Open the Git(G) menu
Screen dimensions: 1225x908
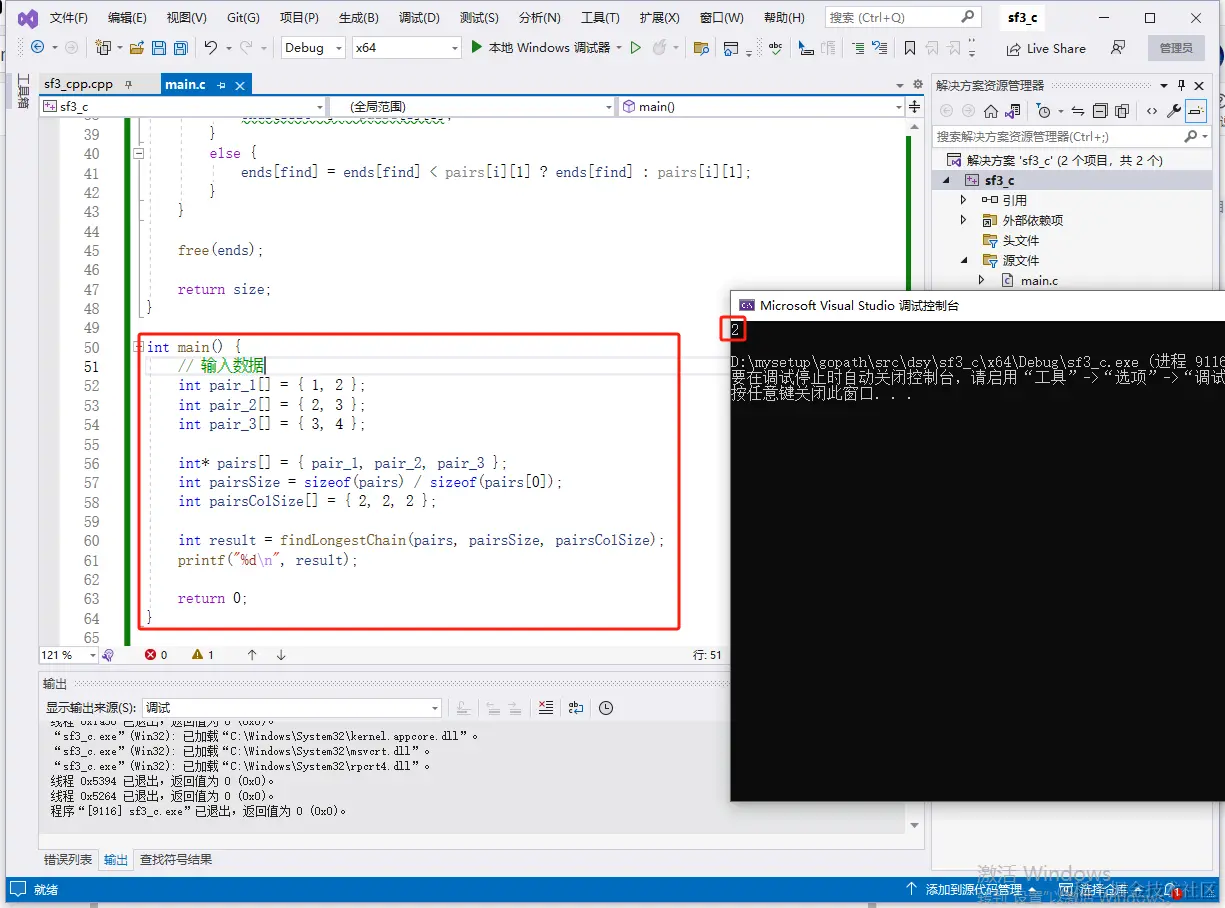(x=243, y=18)
